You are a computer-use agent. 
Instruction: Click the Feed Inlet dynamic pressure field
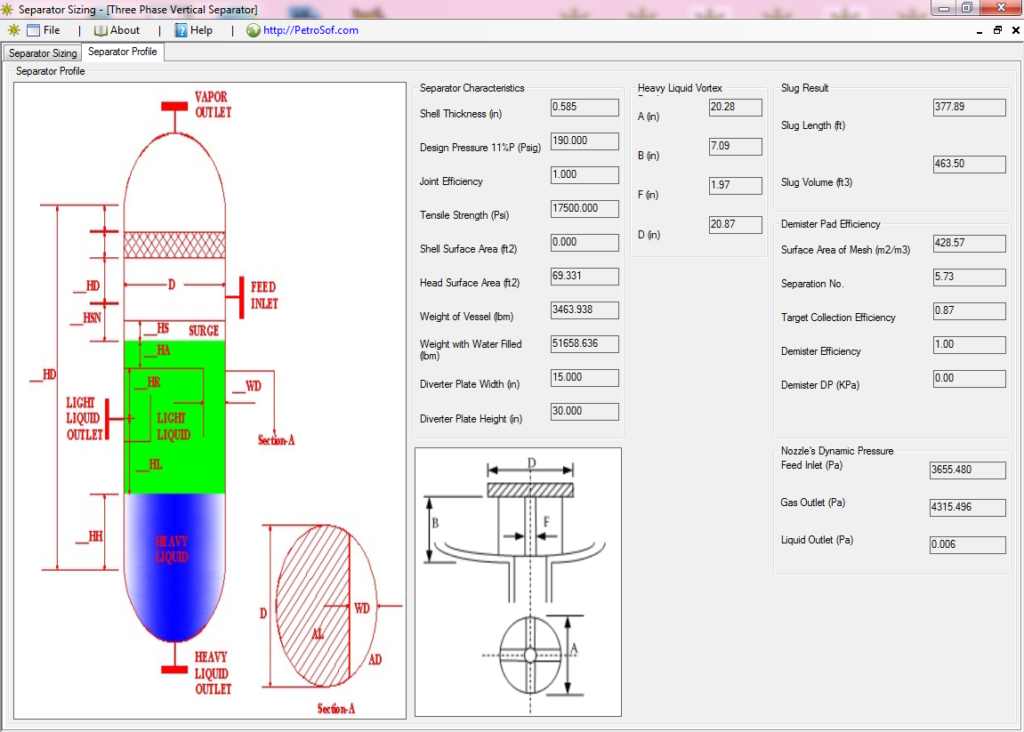pyautogui.click(x=968, y=470)
